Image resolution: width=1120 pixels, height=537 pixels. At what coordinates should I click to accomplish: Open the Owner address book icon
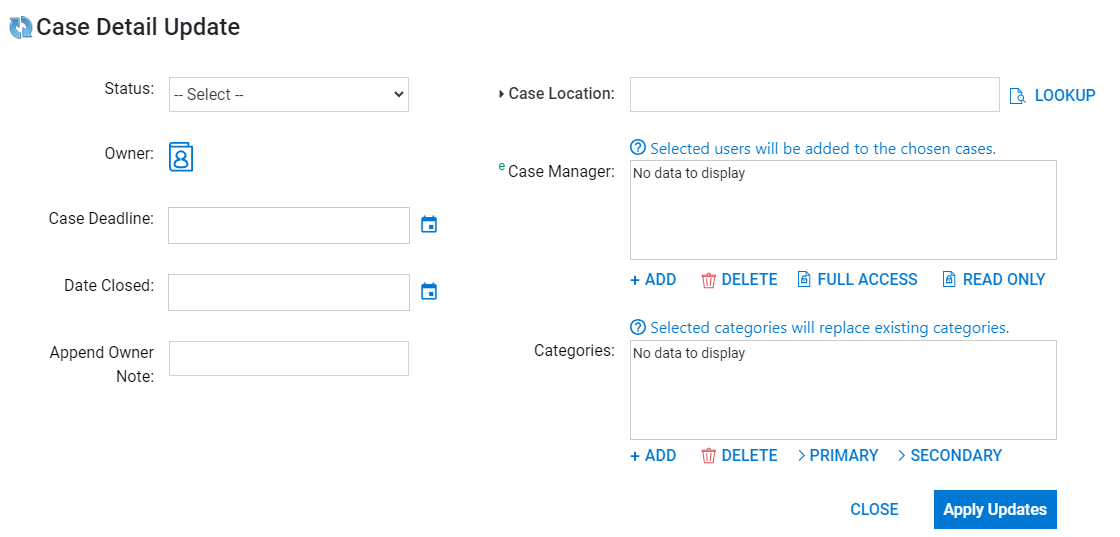tap(181, 156)
